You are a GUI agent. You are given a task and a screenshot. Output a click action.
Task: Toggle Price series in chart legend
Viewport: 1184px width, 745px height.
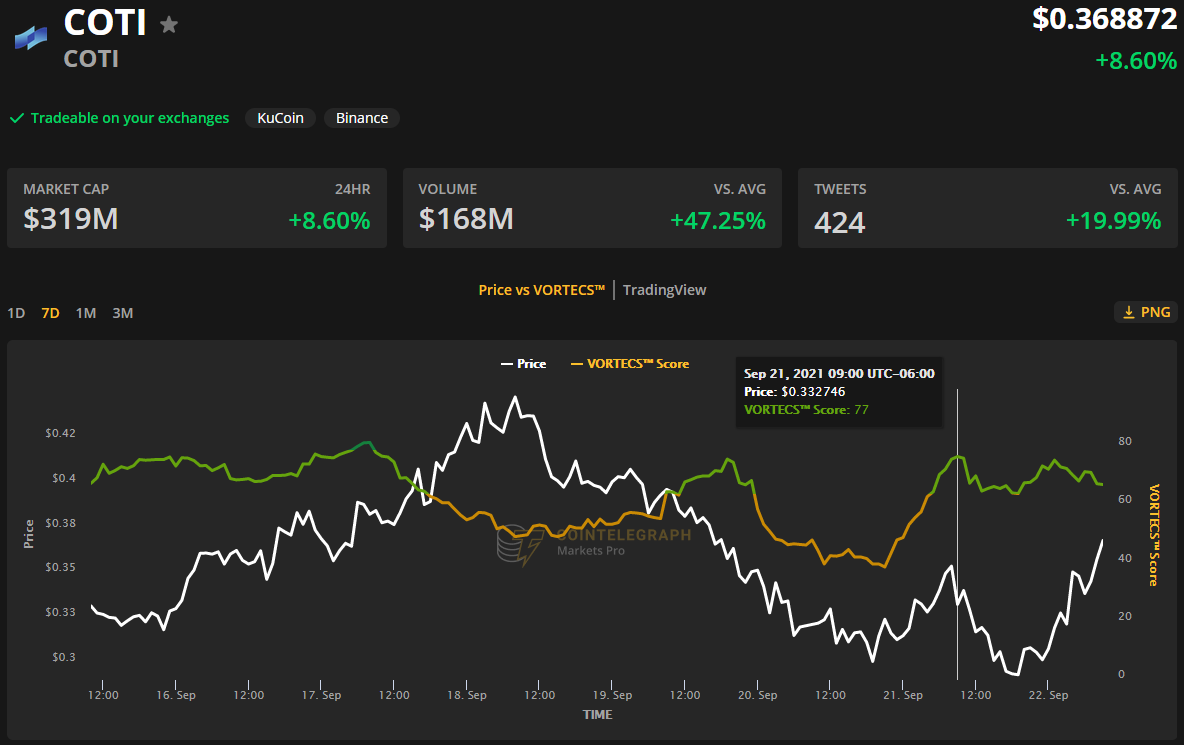523,364
